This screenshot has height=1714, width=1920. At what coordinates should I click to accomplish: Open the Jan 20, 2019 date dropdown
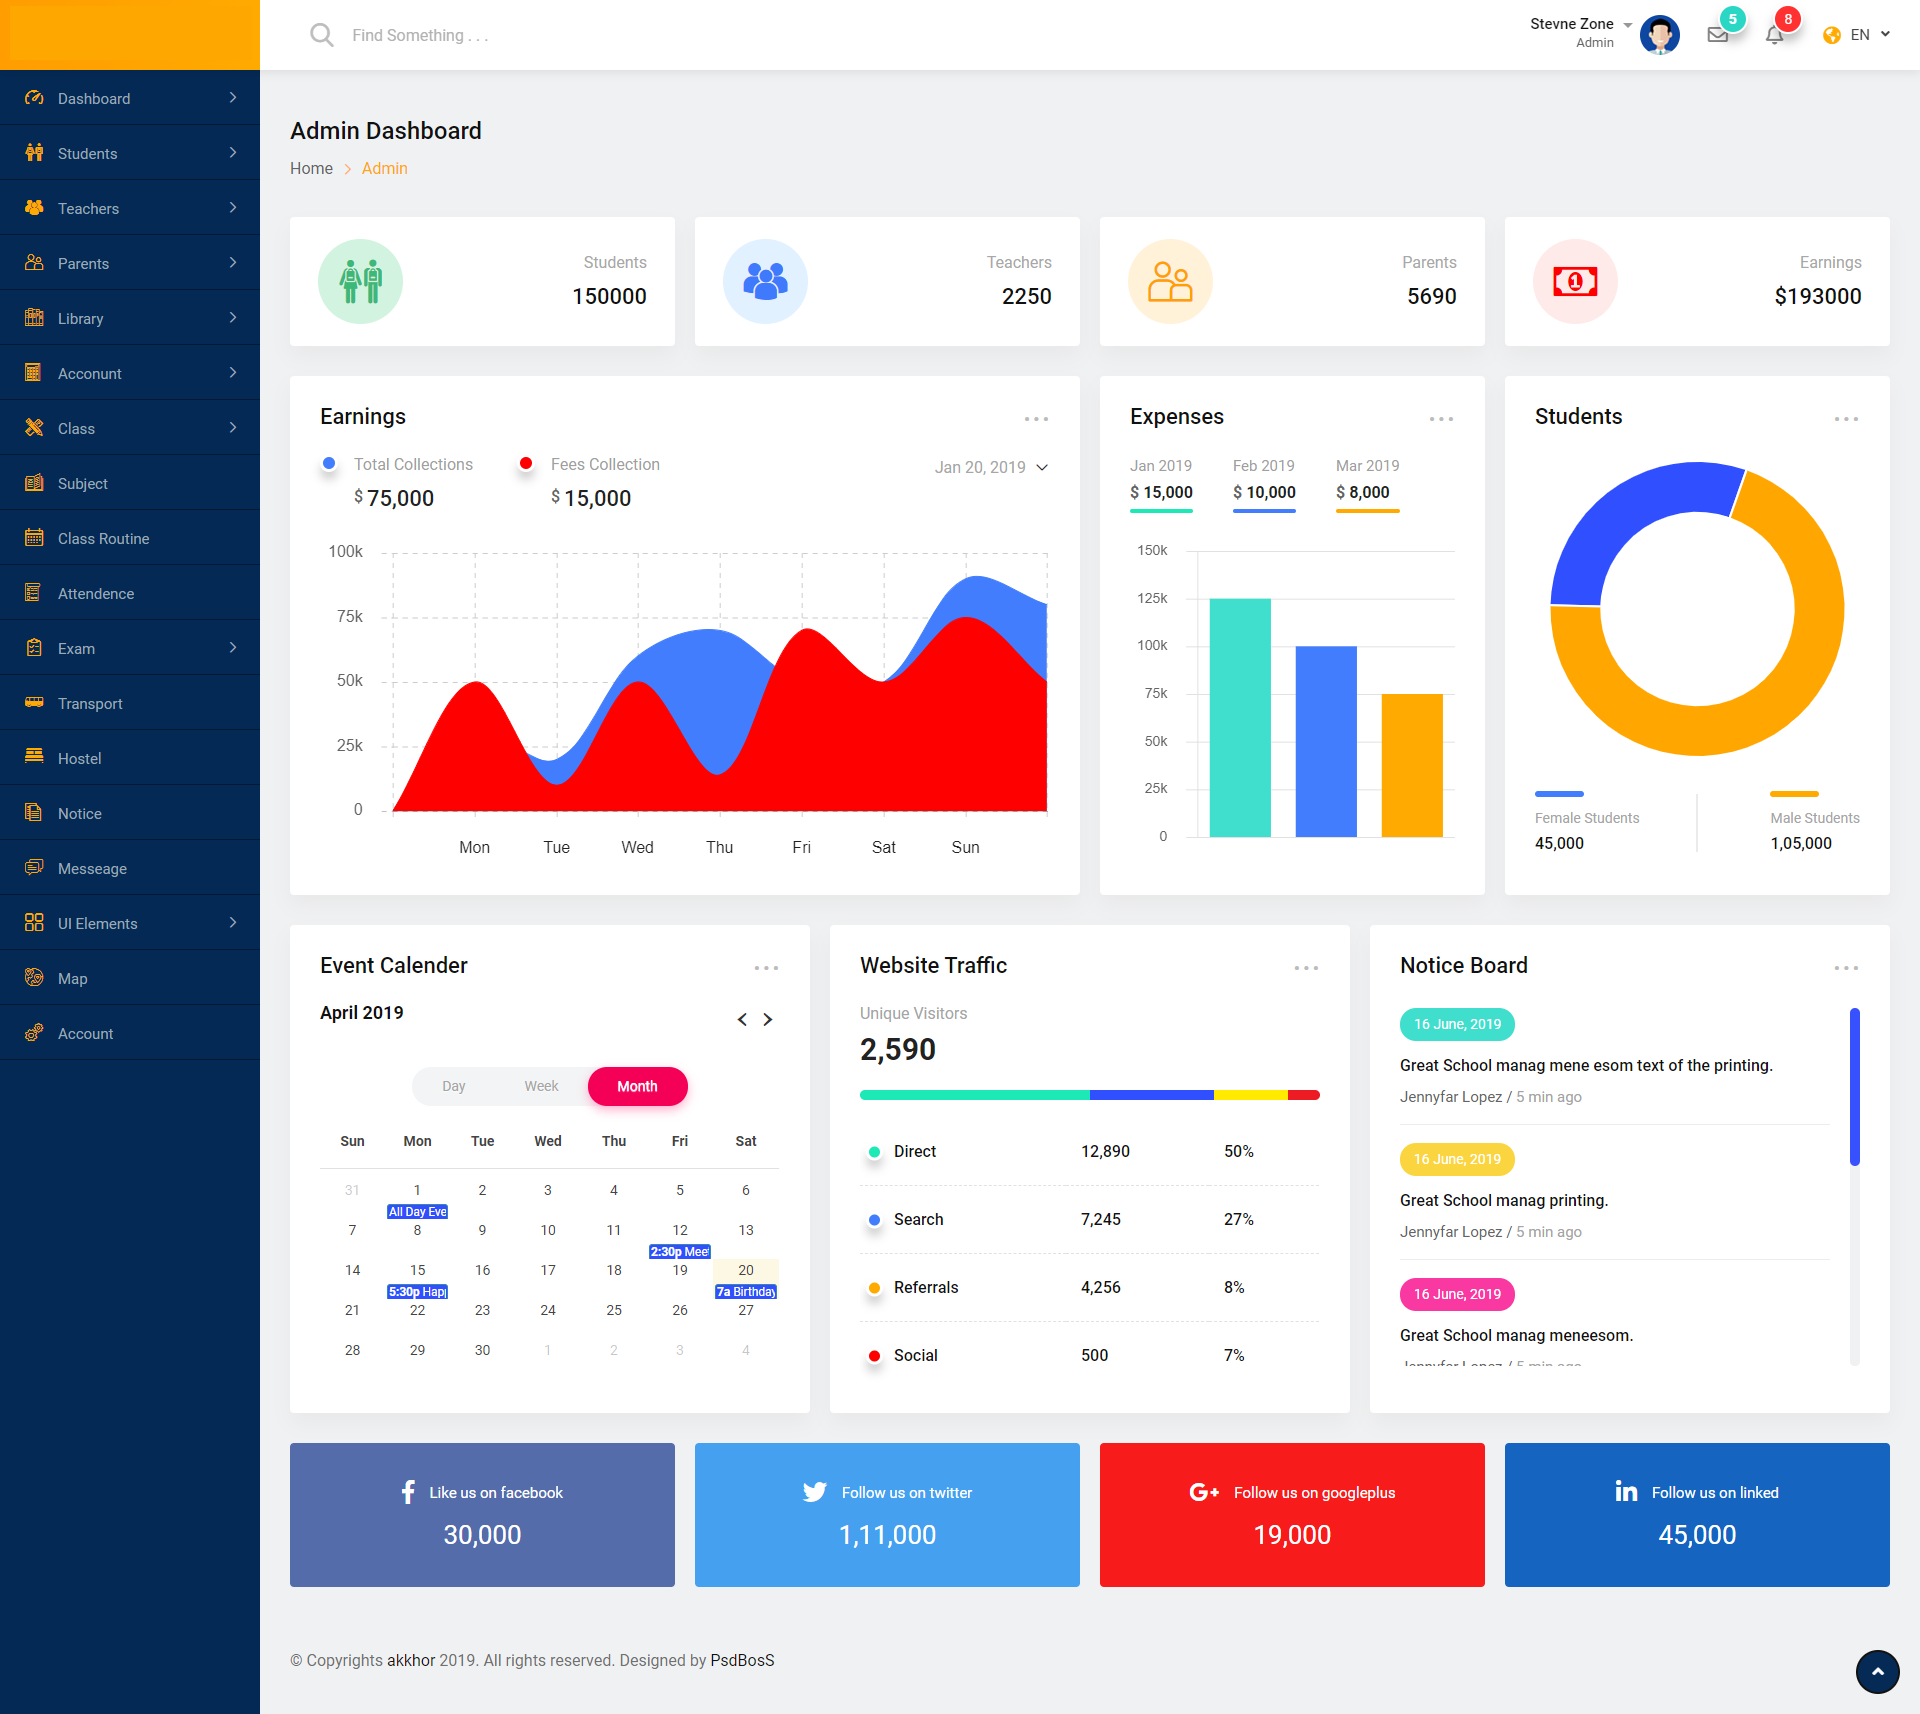(991, 467)
